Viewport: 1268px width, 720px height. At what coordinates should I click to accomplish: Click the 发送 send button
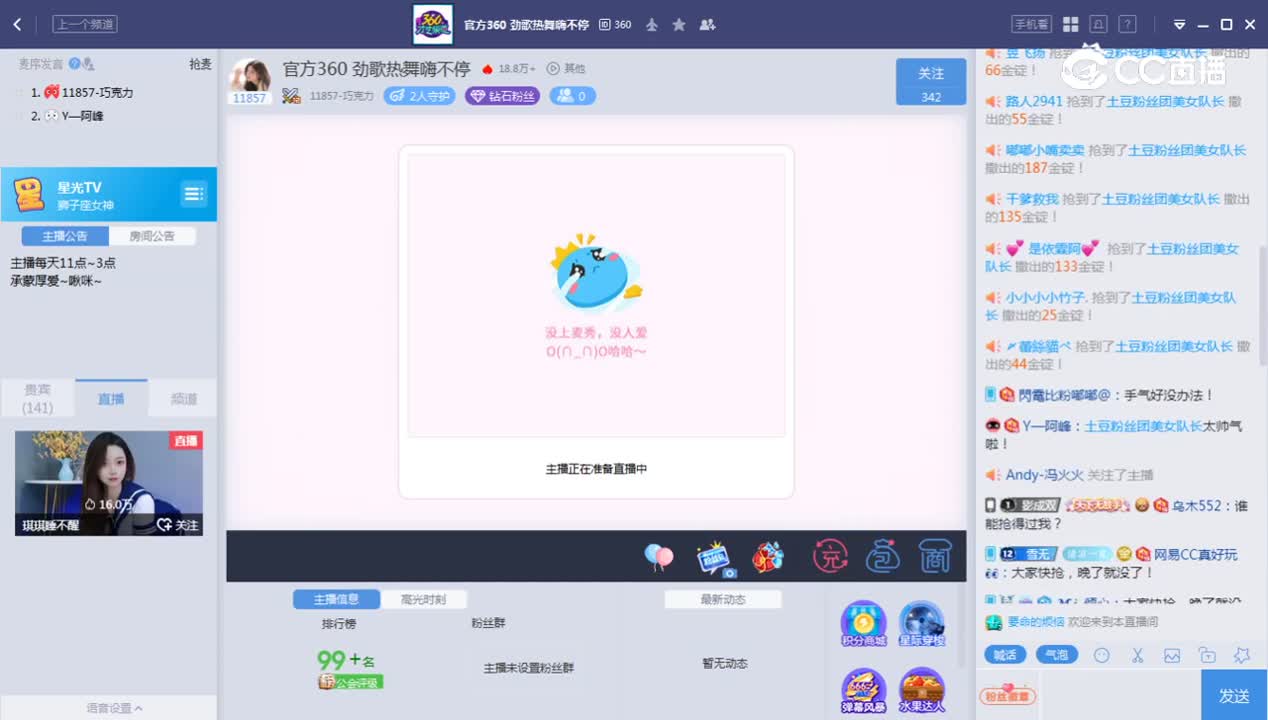1234,696
